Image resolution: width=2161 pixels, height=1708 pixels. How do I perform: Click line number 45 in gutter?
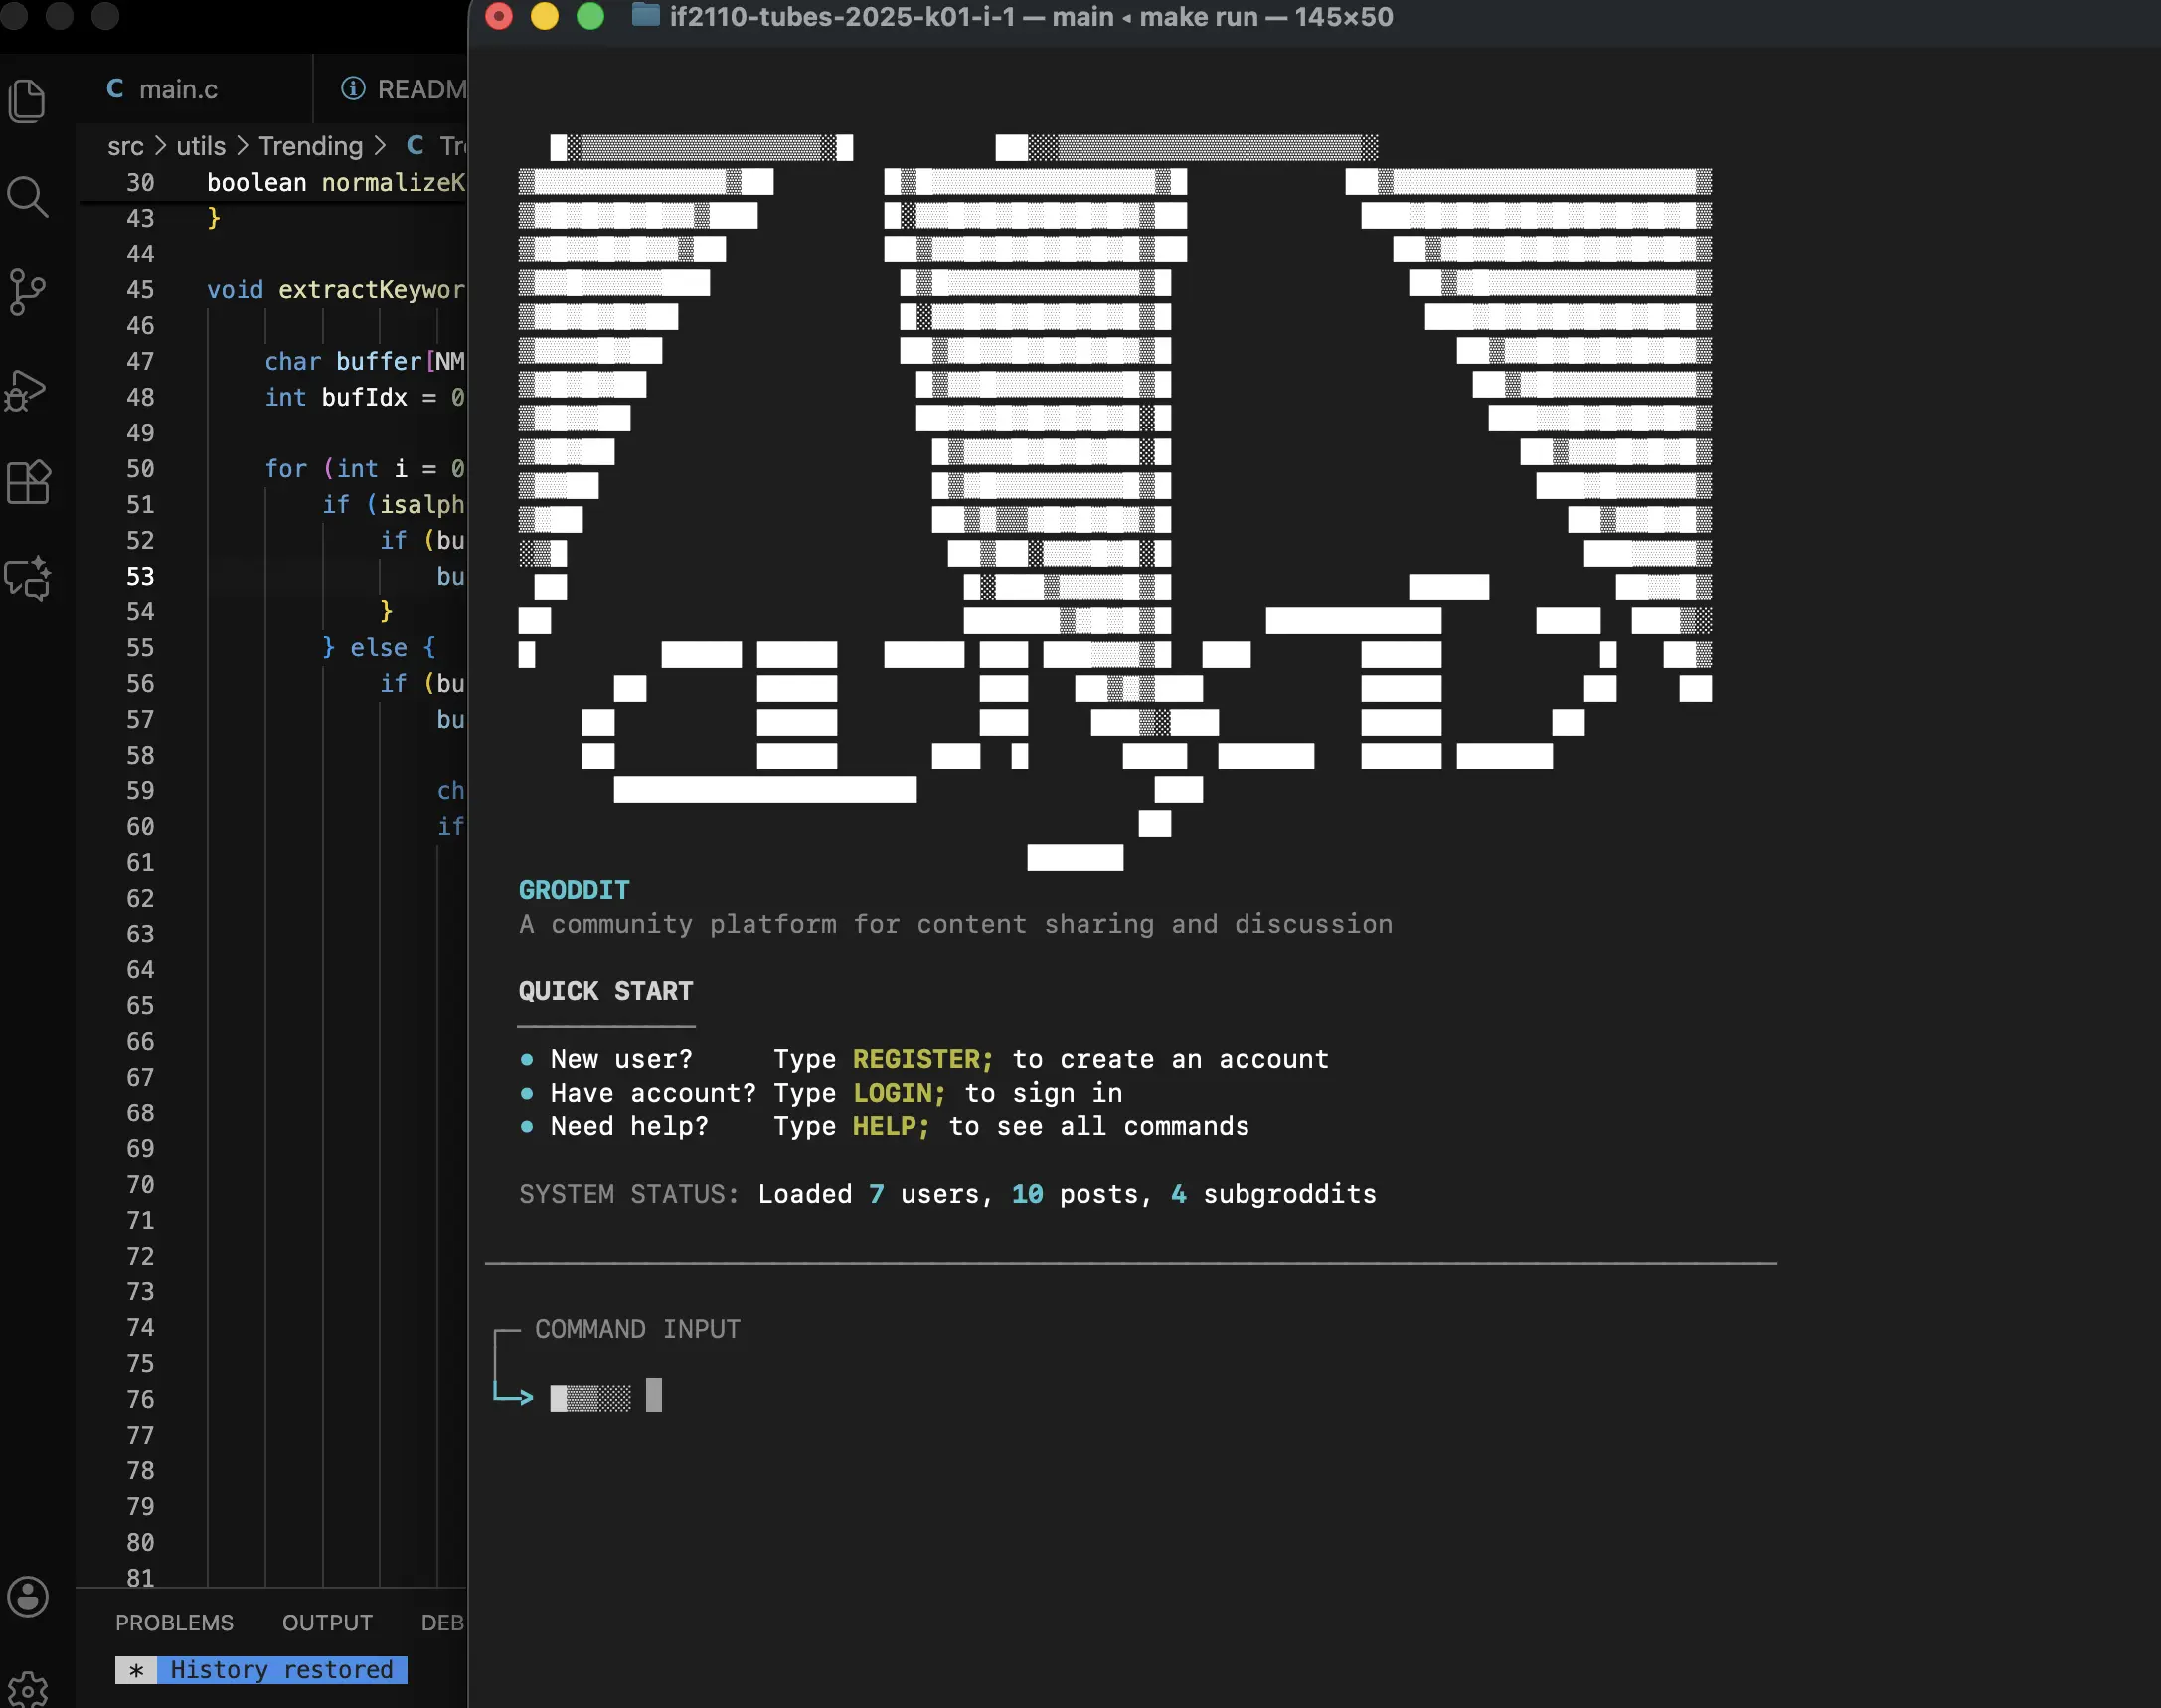(x=140, y=290)
